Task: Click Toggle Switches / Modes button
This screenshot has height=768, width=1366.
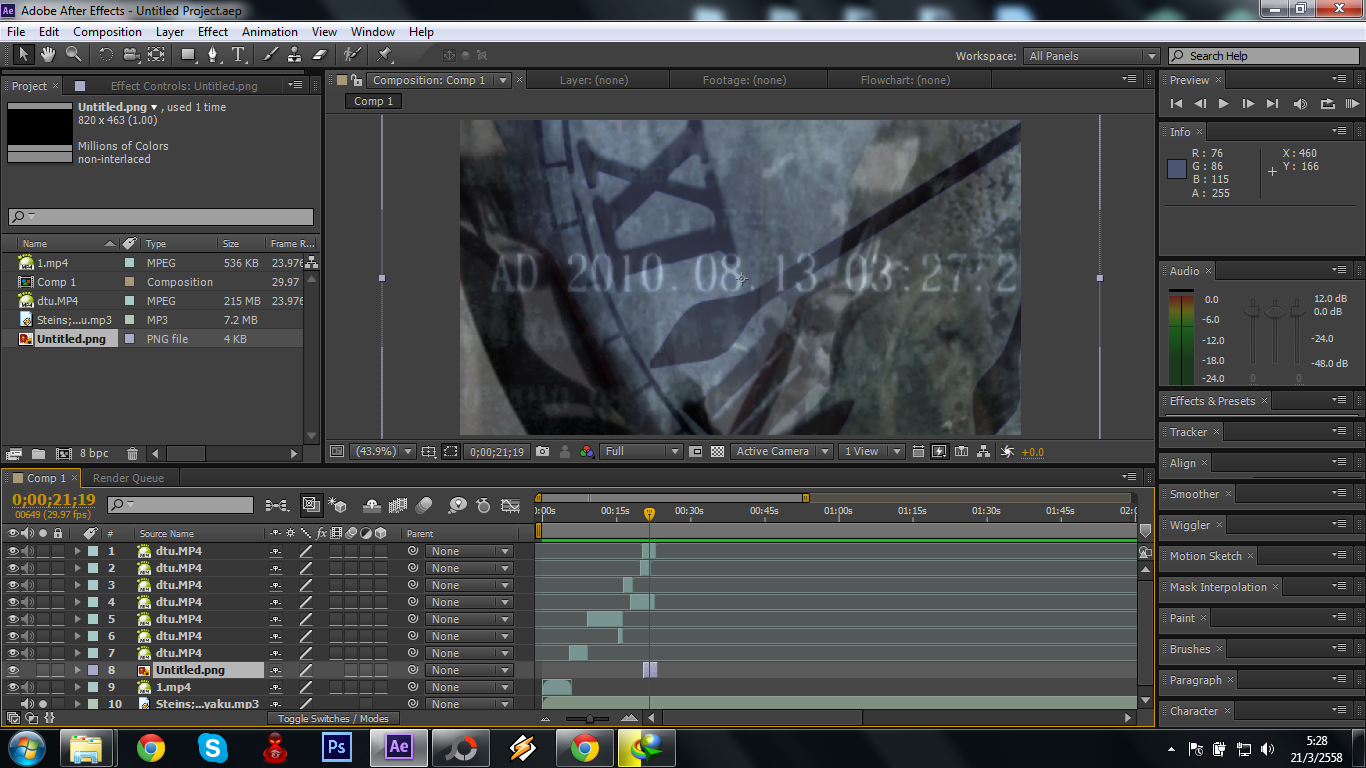Action: 333,718
